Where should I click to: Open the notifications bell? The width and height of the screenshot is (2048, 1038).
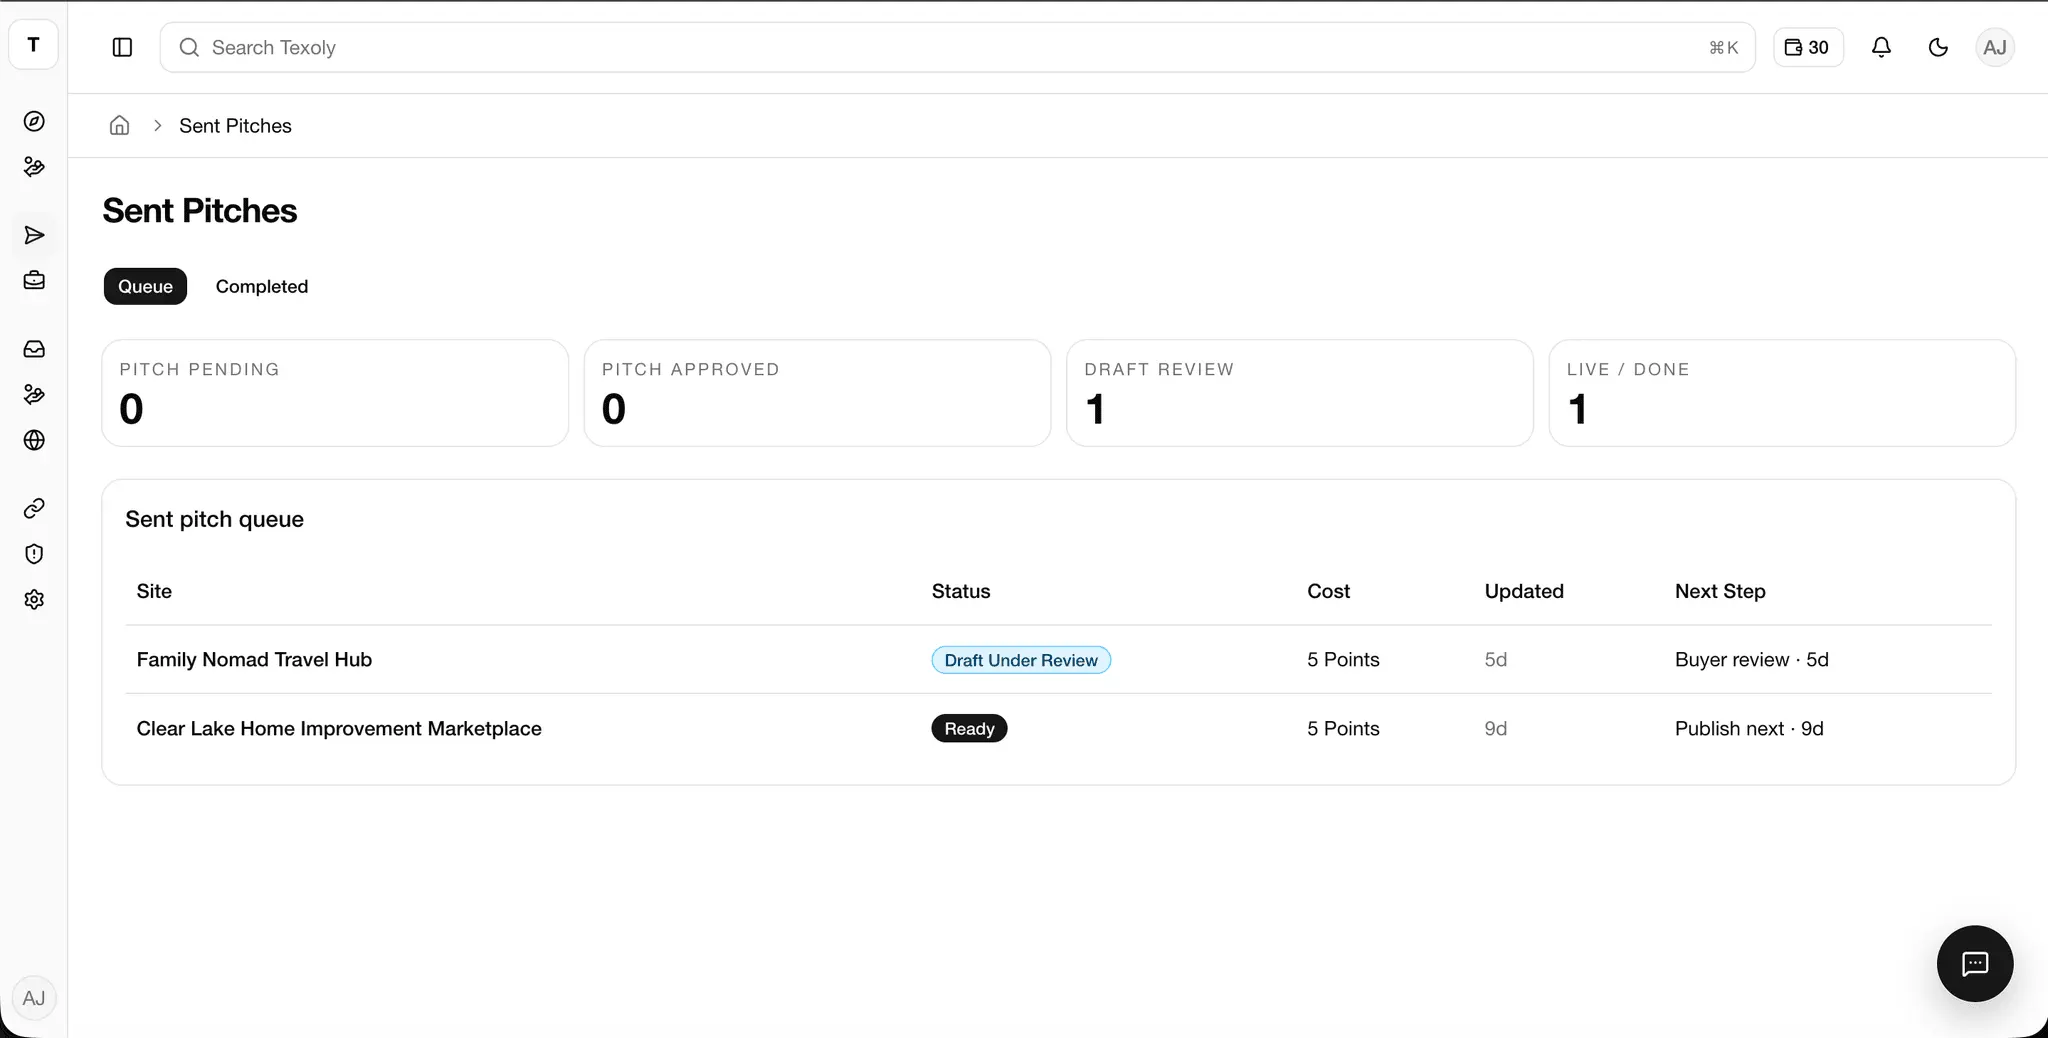(x=1881, y=47)
